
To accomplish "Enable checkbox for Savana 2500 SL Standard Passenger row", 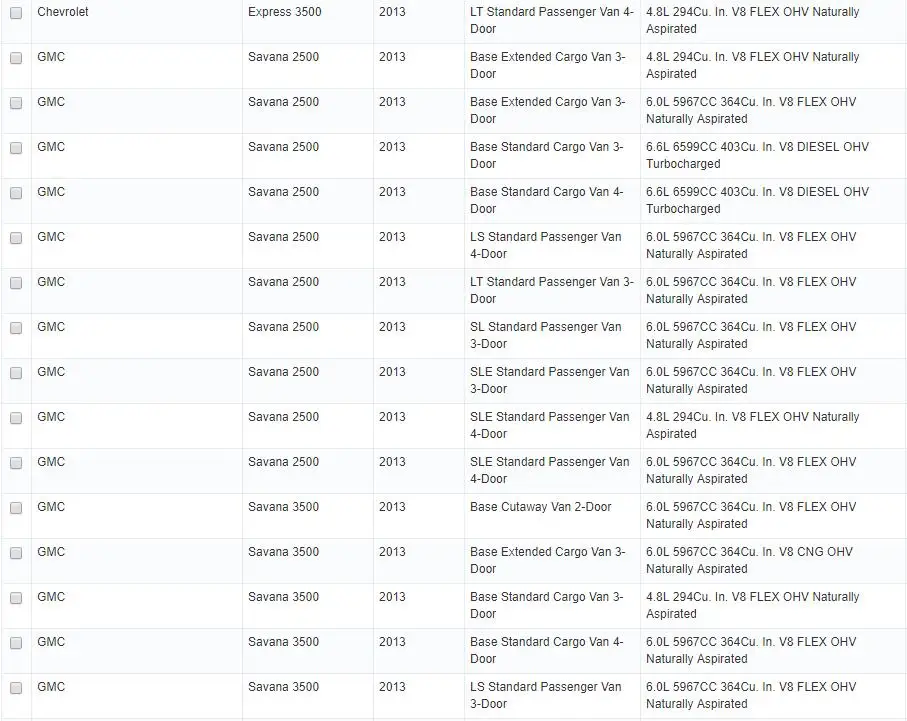I will pos(16,328).
